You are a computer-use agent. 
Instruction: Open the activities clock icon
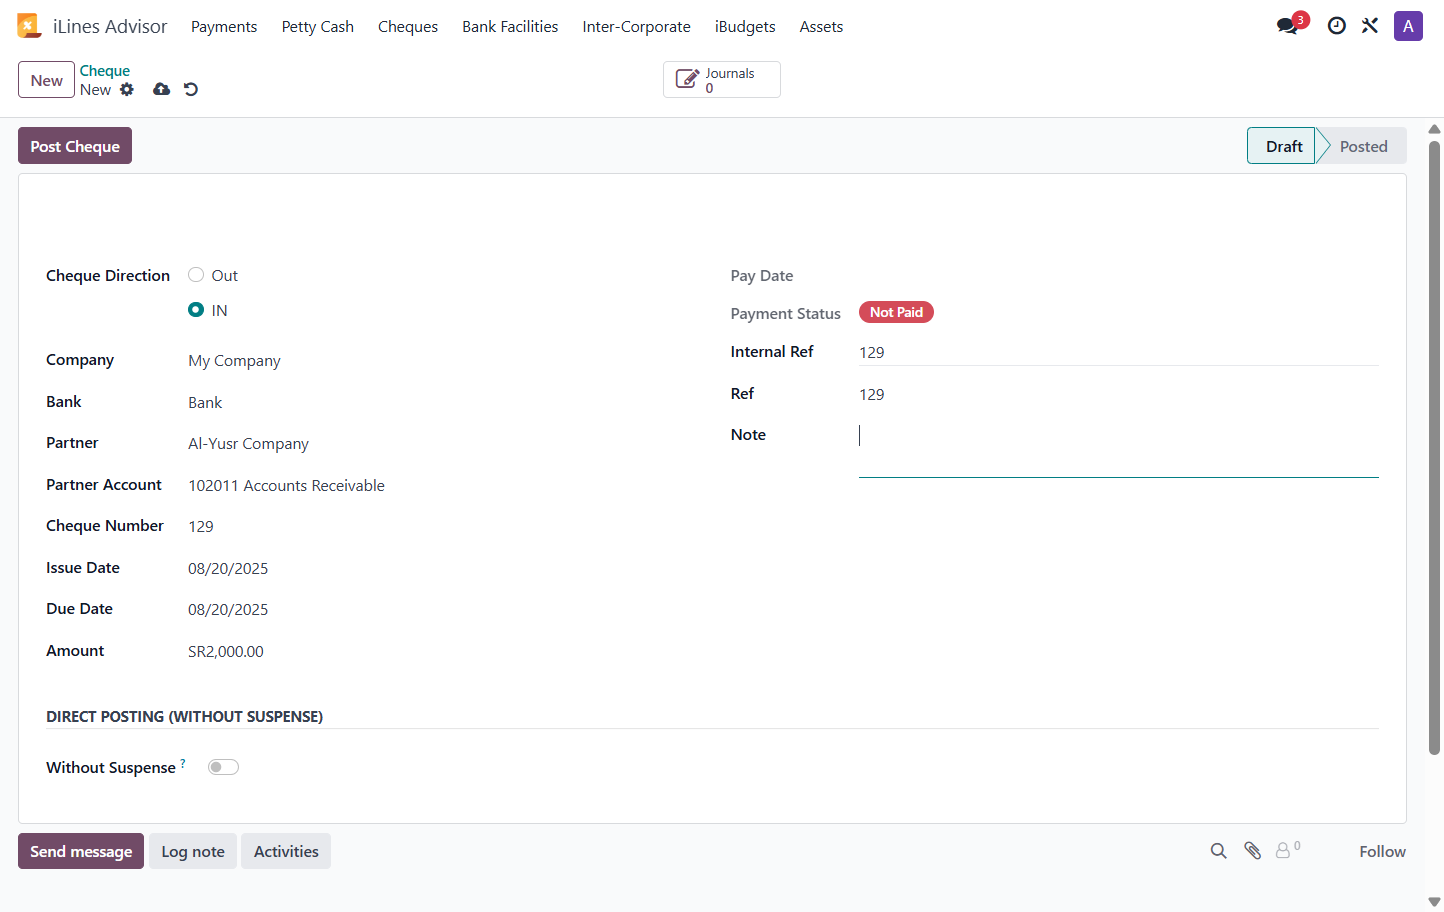[x=1336, y=26]
